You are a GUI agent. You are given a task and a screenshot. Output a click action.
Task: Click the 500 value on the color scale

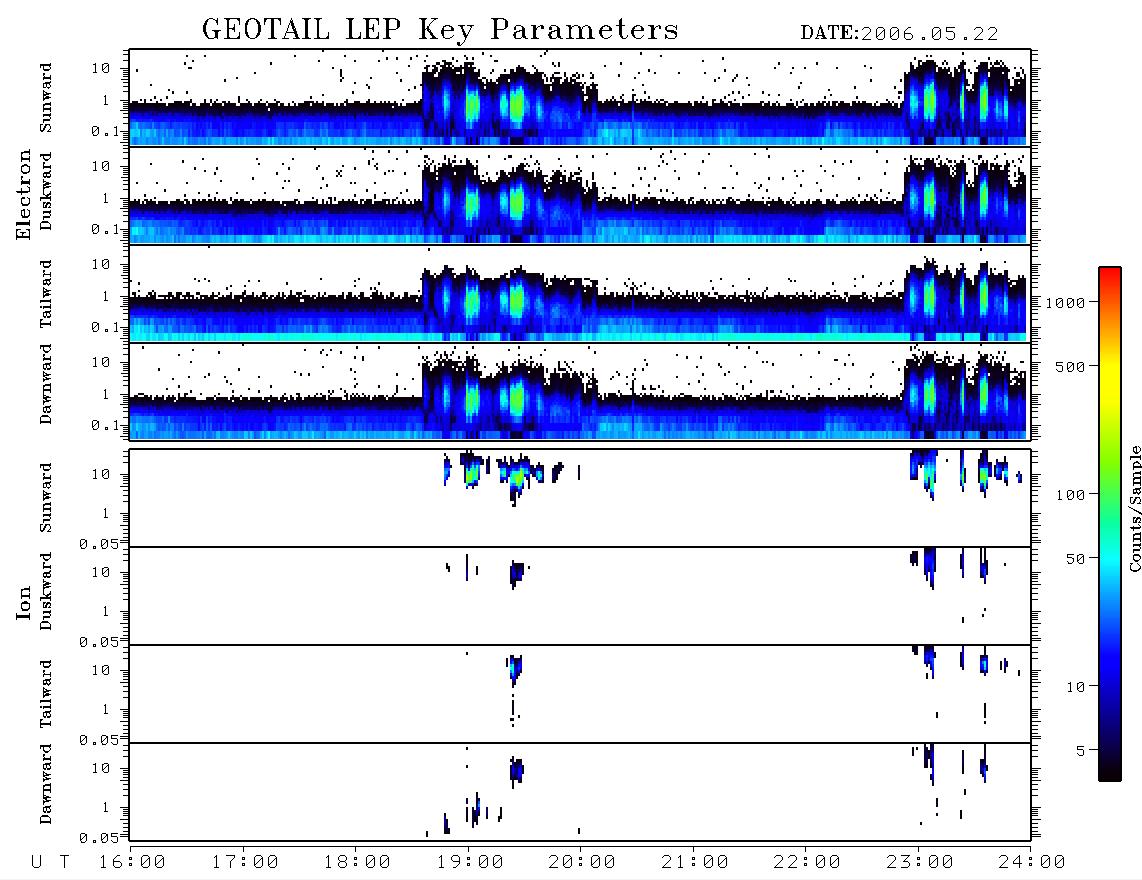pyautogui.click(x=1071, y=366)
